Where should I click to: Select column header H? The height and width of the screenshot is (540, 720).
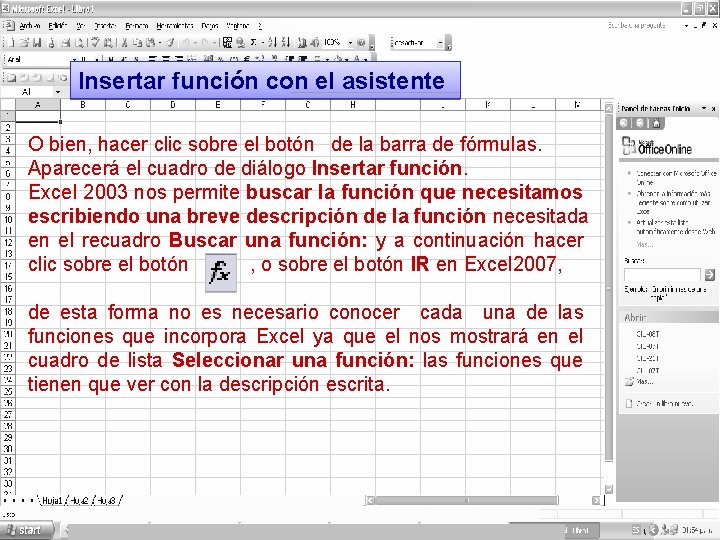tap(353, 105)
